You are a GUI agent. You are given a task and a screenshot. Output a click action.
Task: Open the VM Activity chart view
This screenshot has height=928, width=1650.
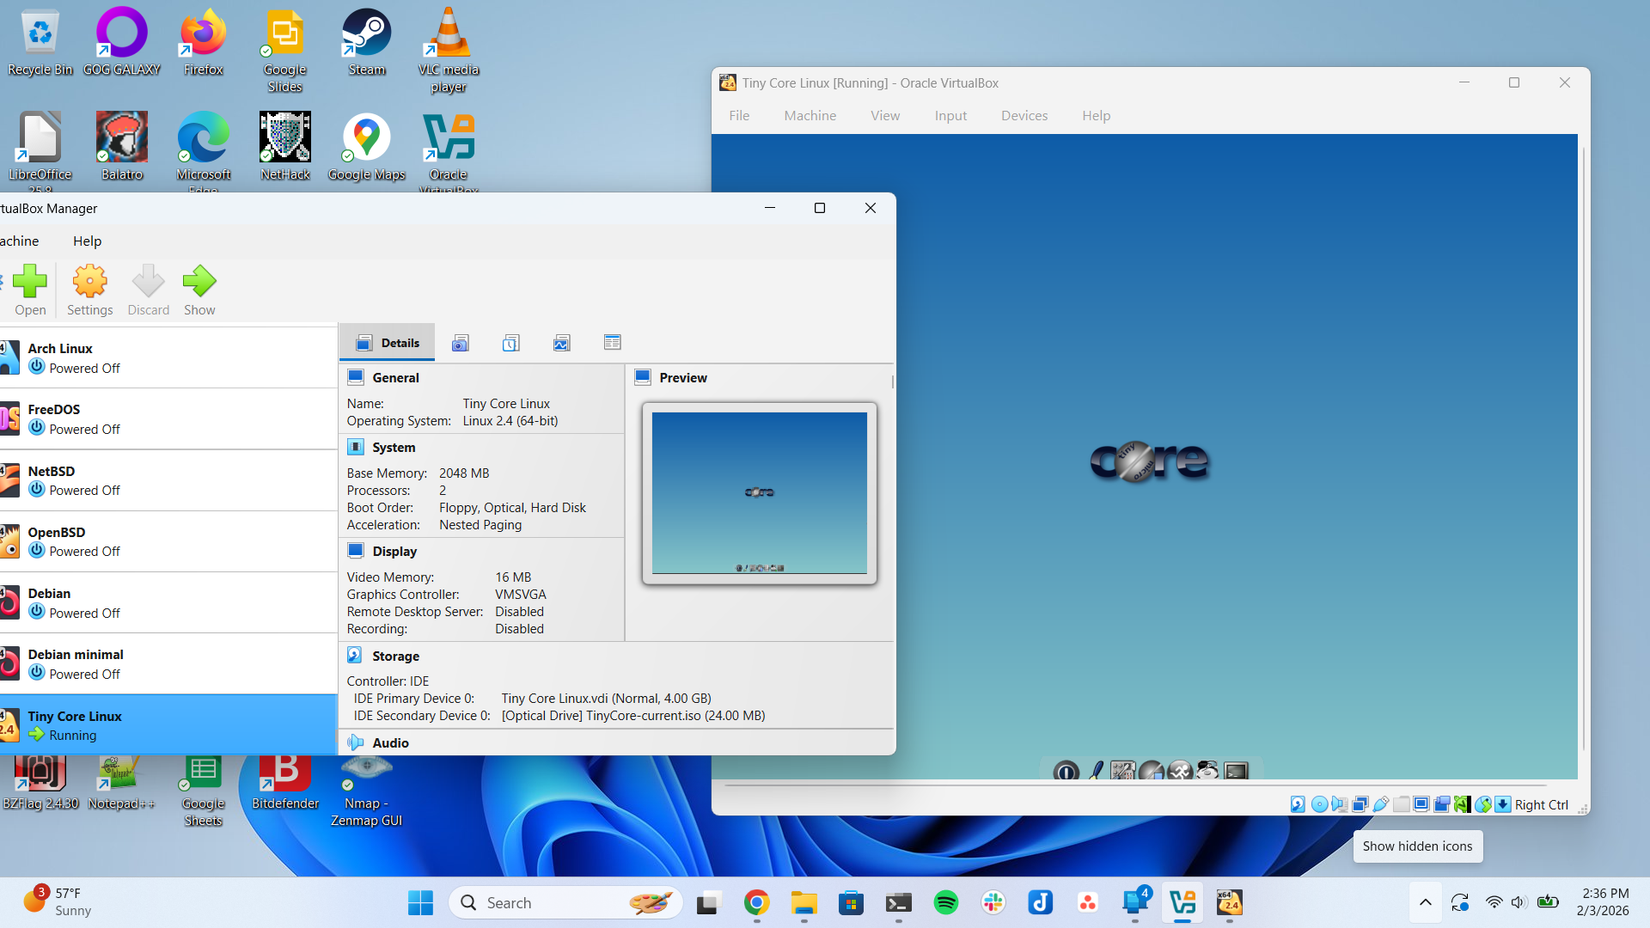561,342
